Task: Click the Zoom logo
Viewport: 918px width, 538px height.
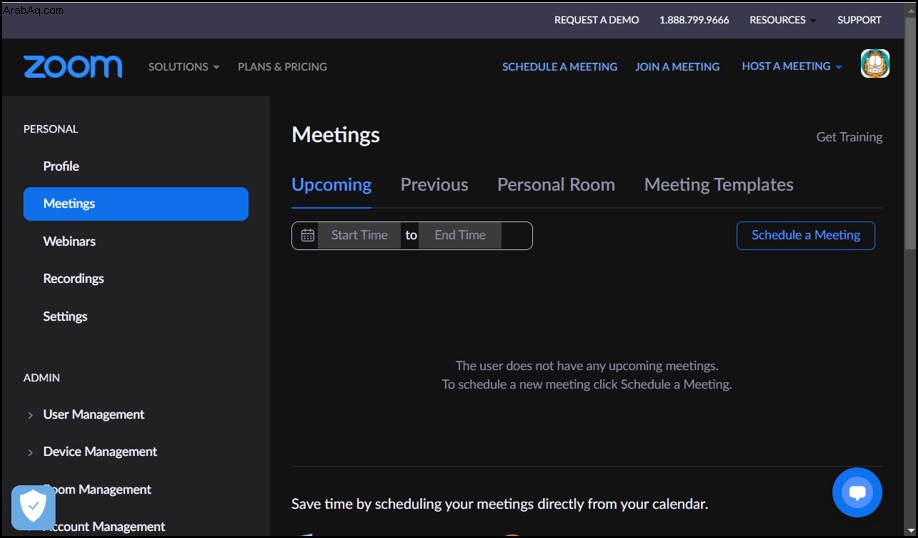Action: [73, 67]
